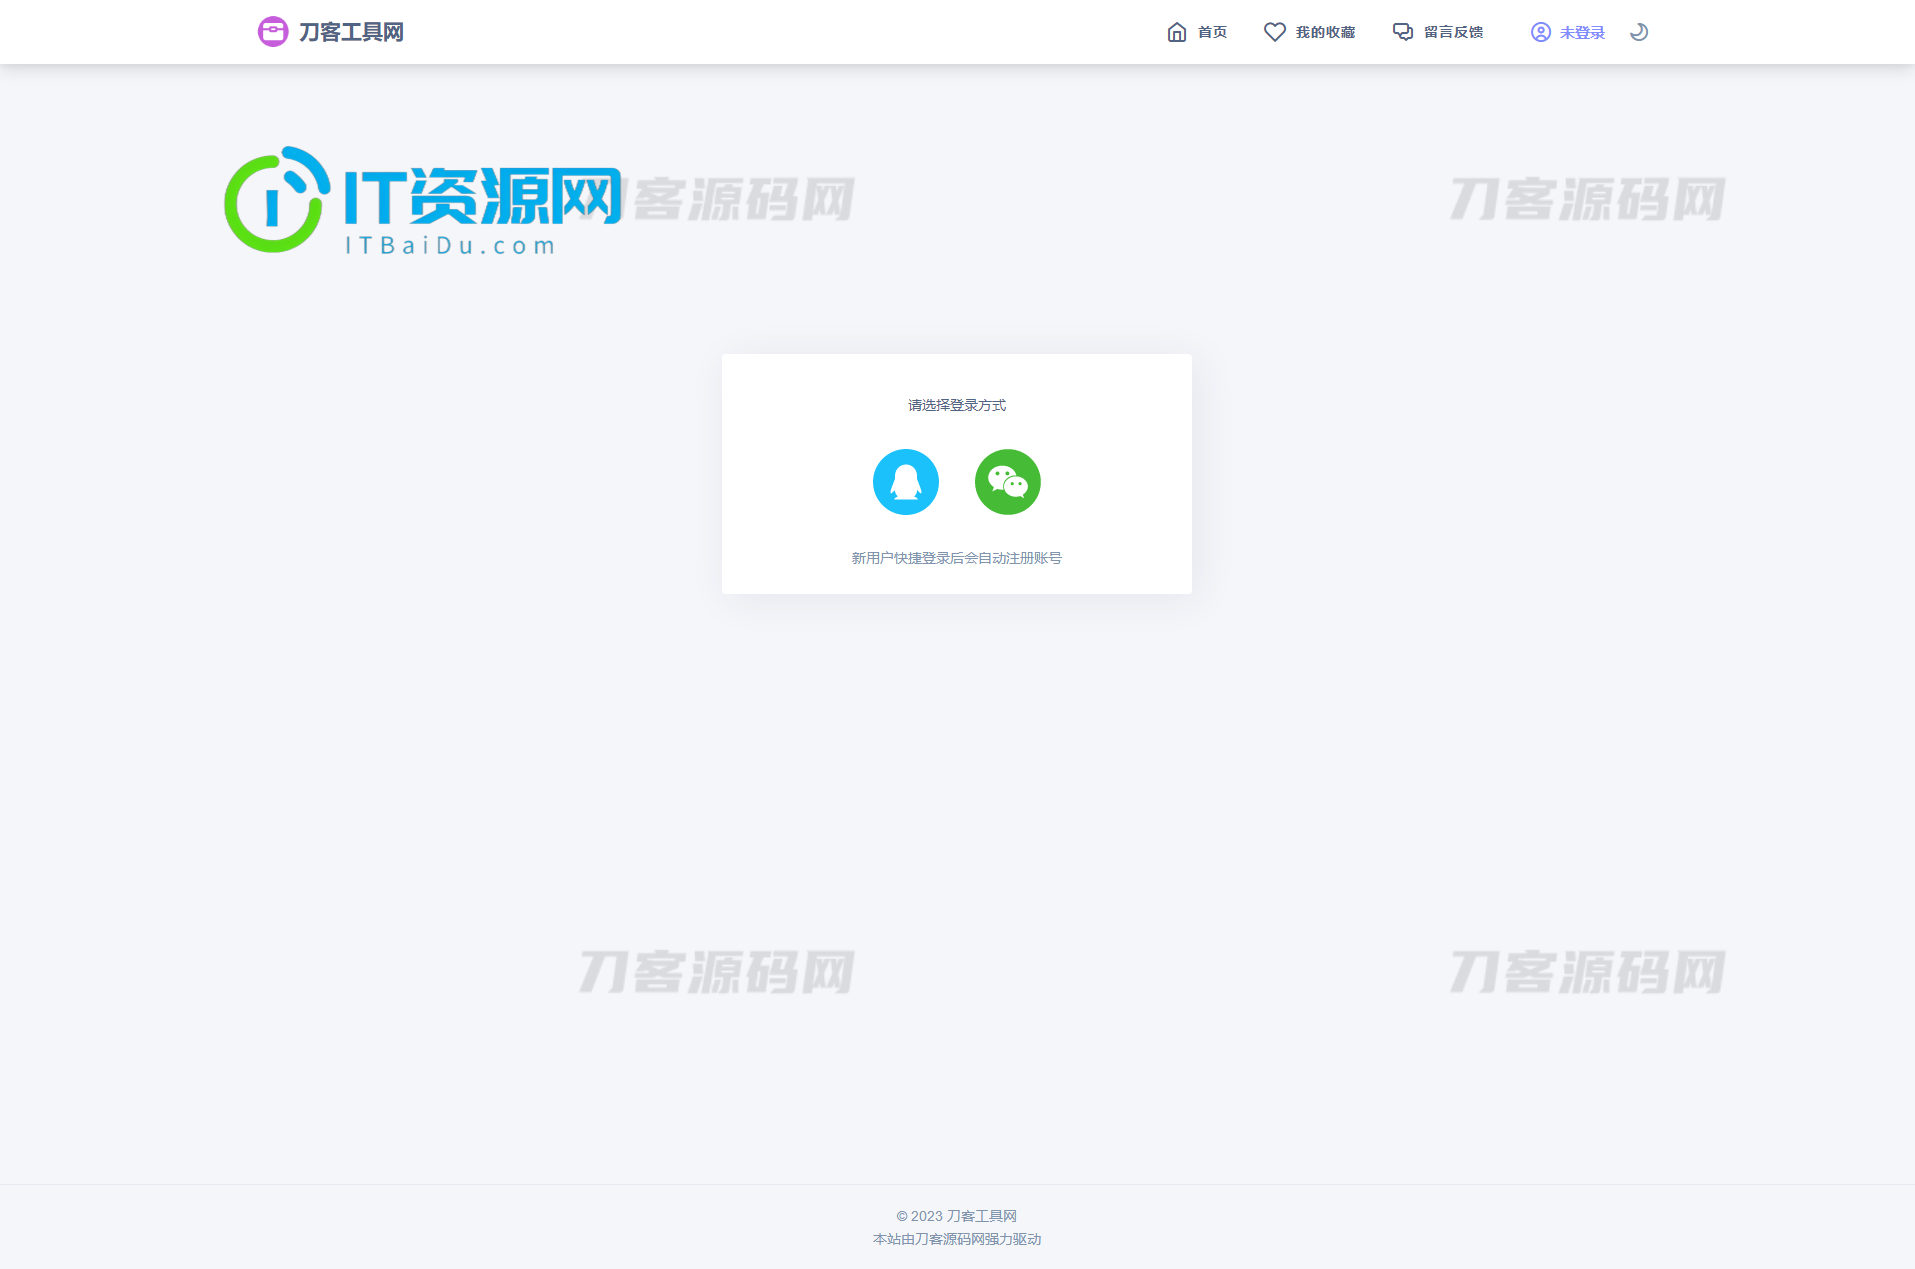Open the 刀客工具网 site title link
This screenshot has height=1269, width=1915.
(351, 32)
